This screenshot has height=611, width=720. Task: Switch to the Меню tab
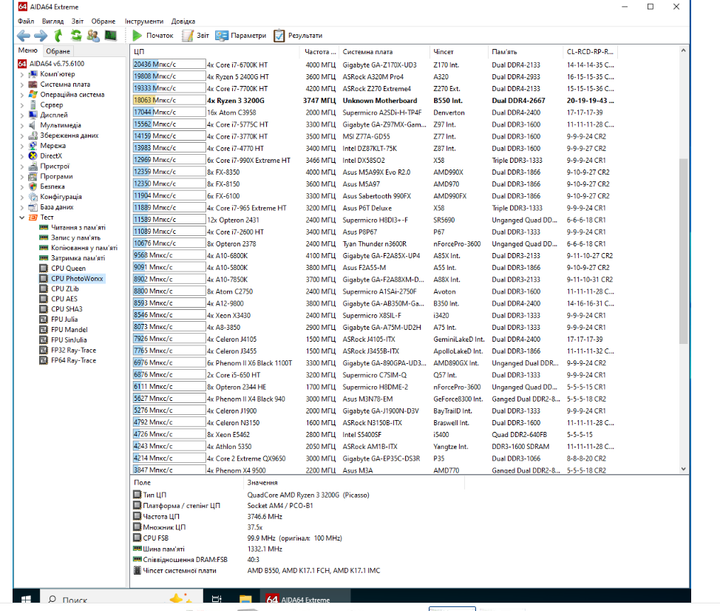point(28,50)
